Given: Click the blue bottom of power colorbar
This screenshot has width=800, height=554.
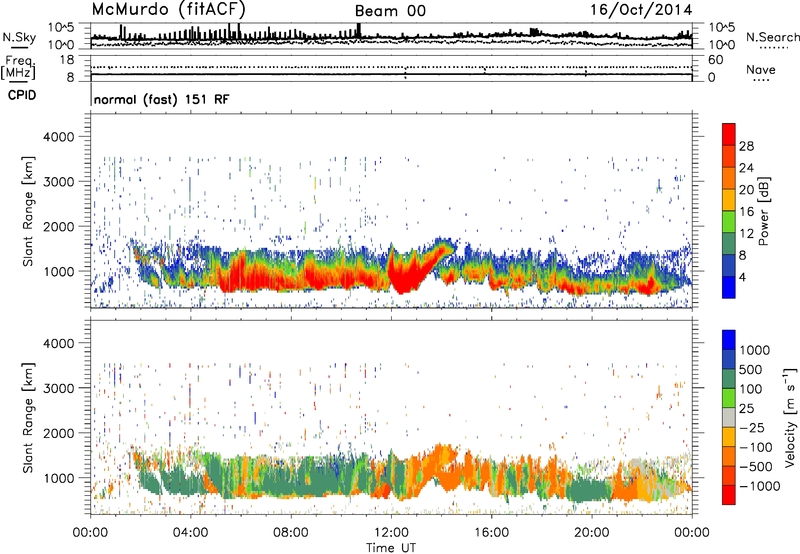Looking at the screenshot, I should coord(729,287).
